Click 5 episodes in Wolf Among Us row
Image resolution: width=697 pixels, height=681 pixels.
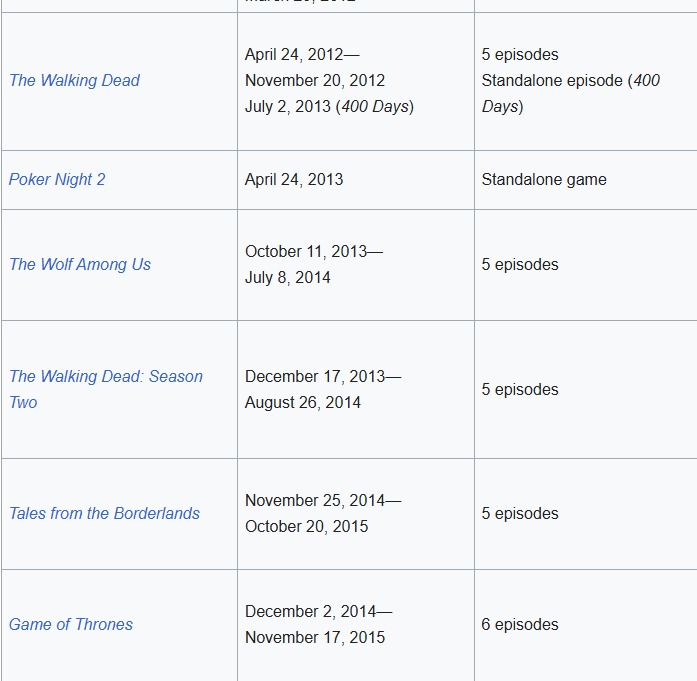tap(520, 264)
